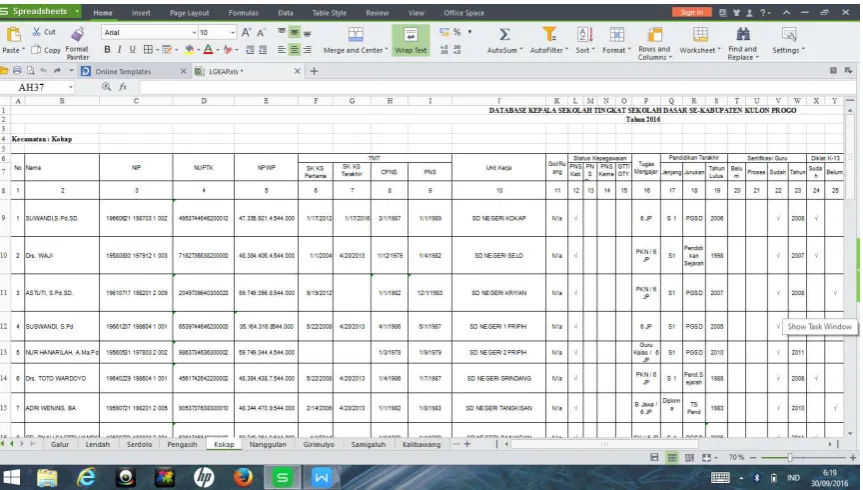The height and width of the screenshot is (490, 863).
Task: Expand the AutoSum dropdown arrow
Action: click(x=521, y=50)
